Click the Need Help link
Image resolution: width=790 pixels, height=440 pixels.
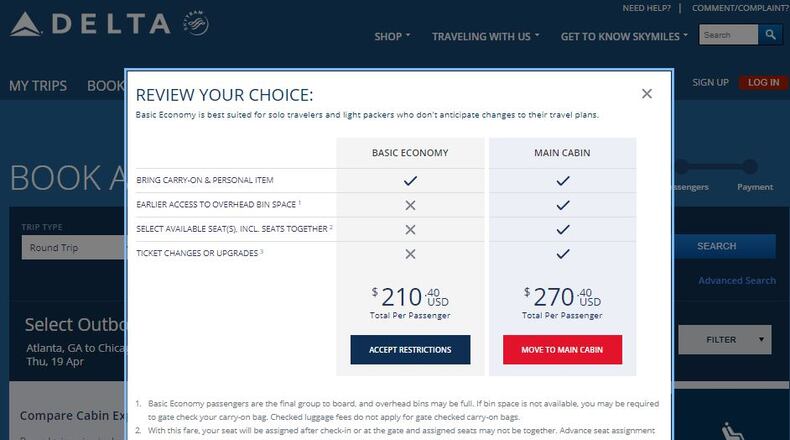point(647,8)
